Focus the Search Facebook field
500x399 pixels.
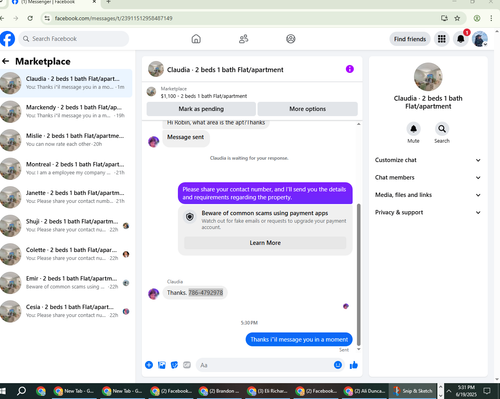[74, 39]
